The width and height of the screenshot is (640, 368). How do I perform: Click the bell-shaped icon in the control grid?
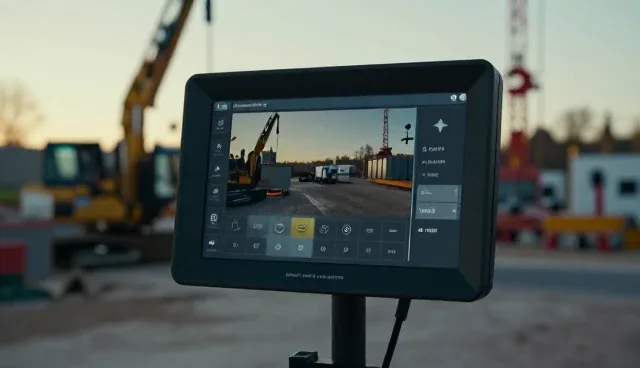236,225
